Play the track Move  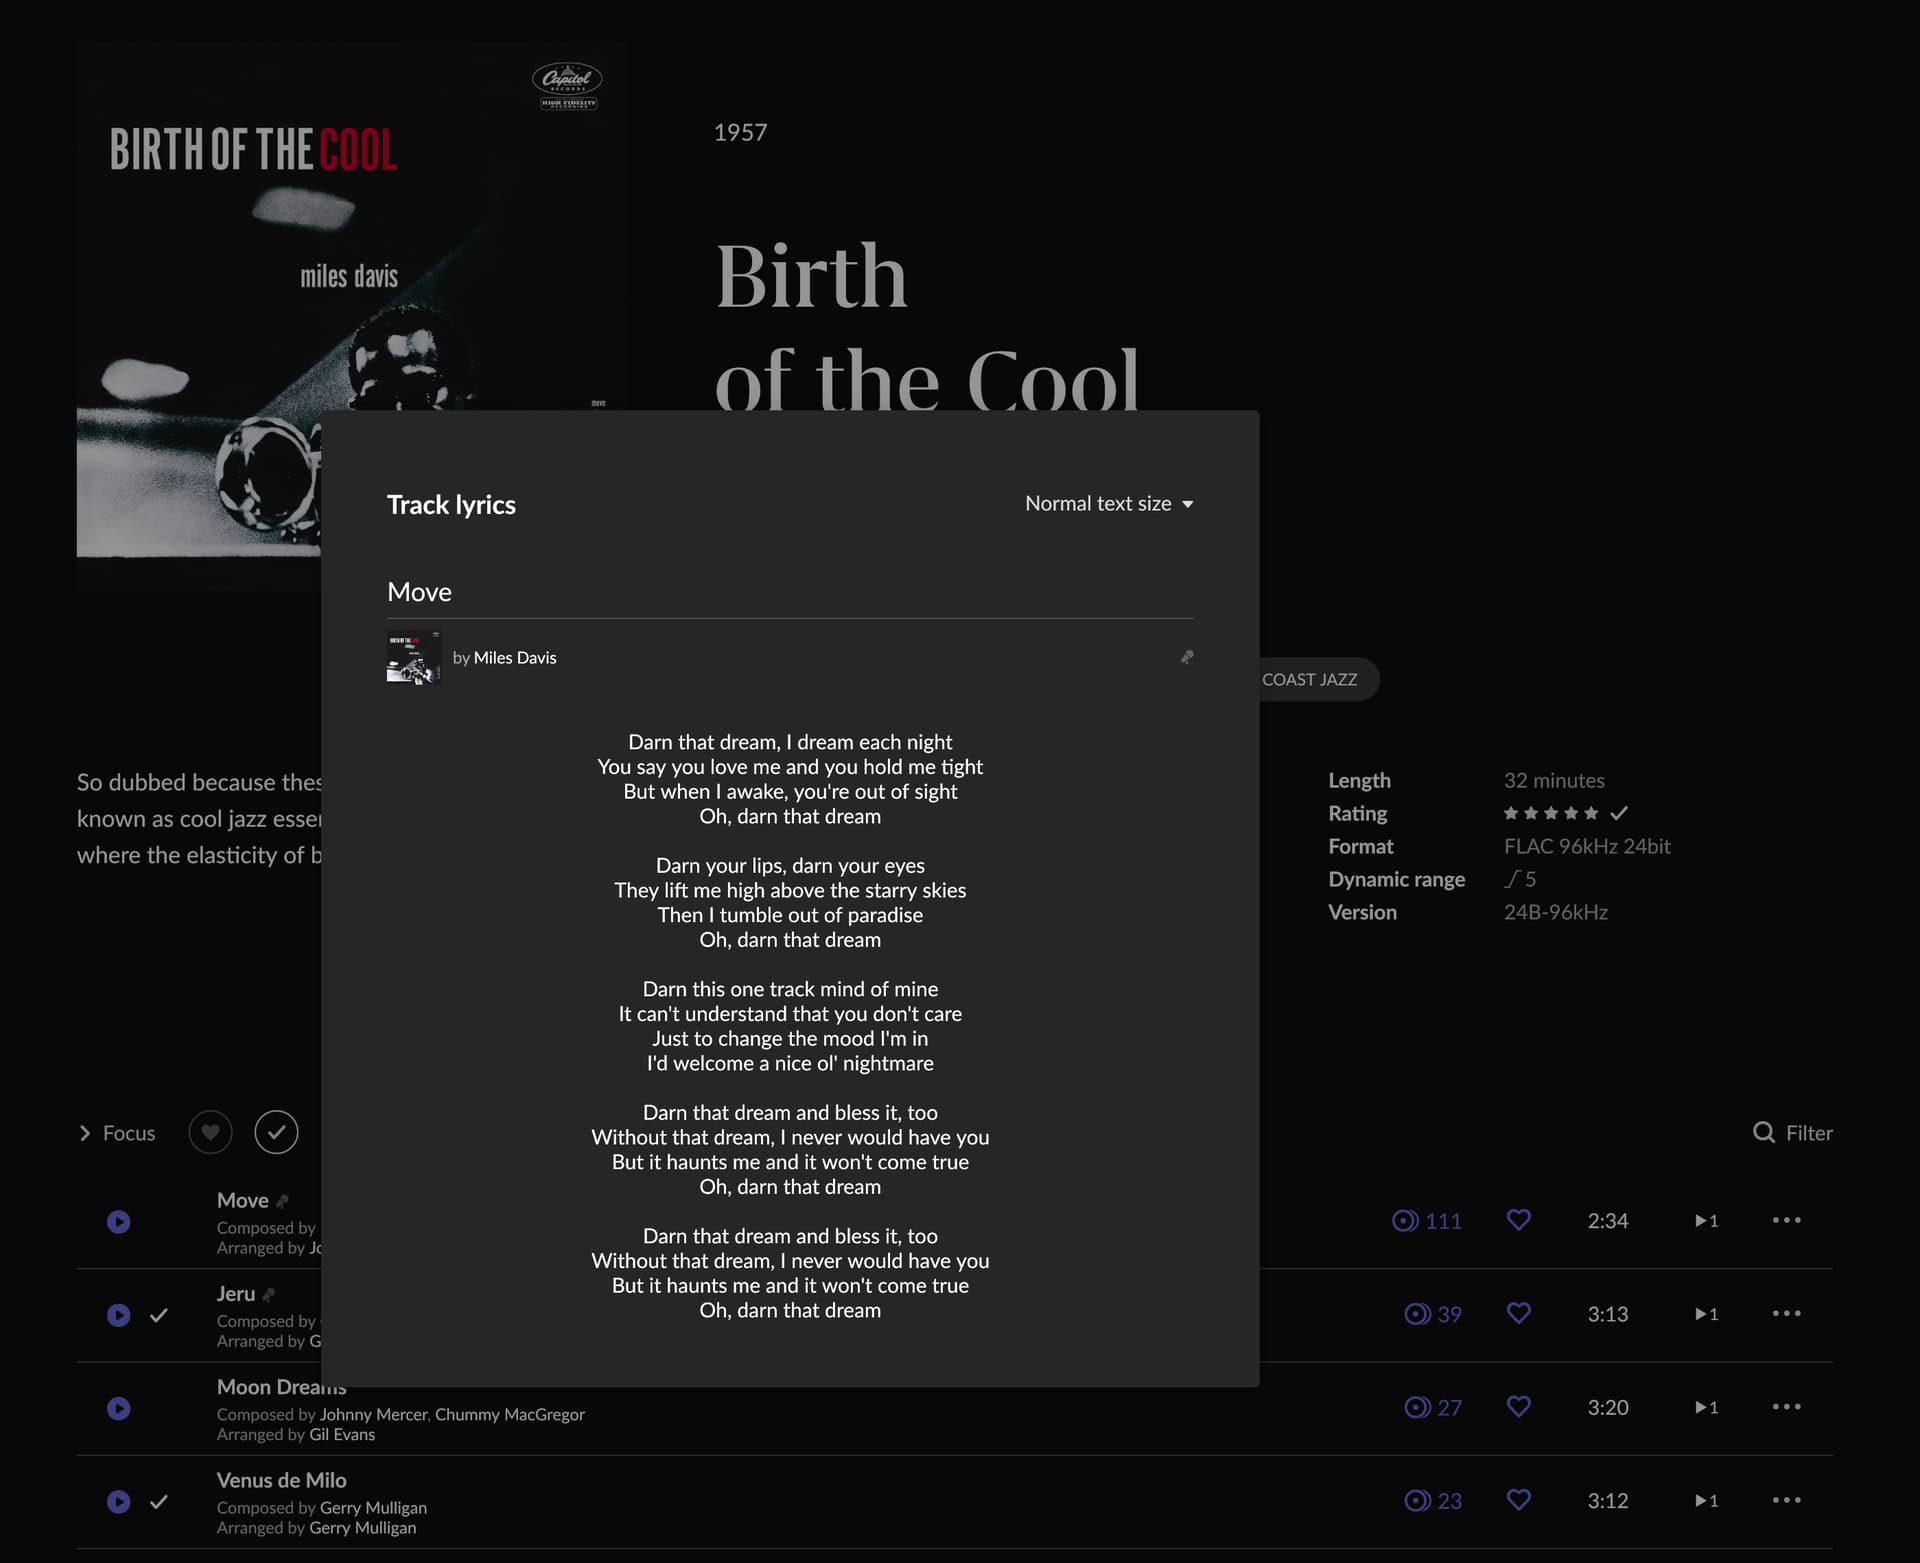tap(118, 1221)
